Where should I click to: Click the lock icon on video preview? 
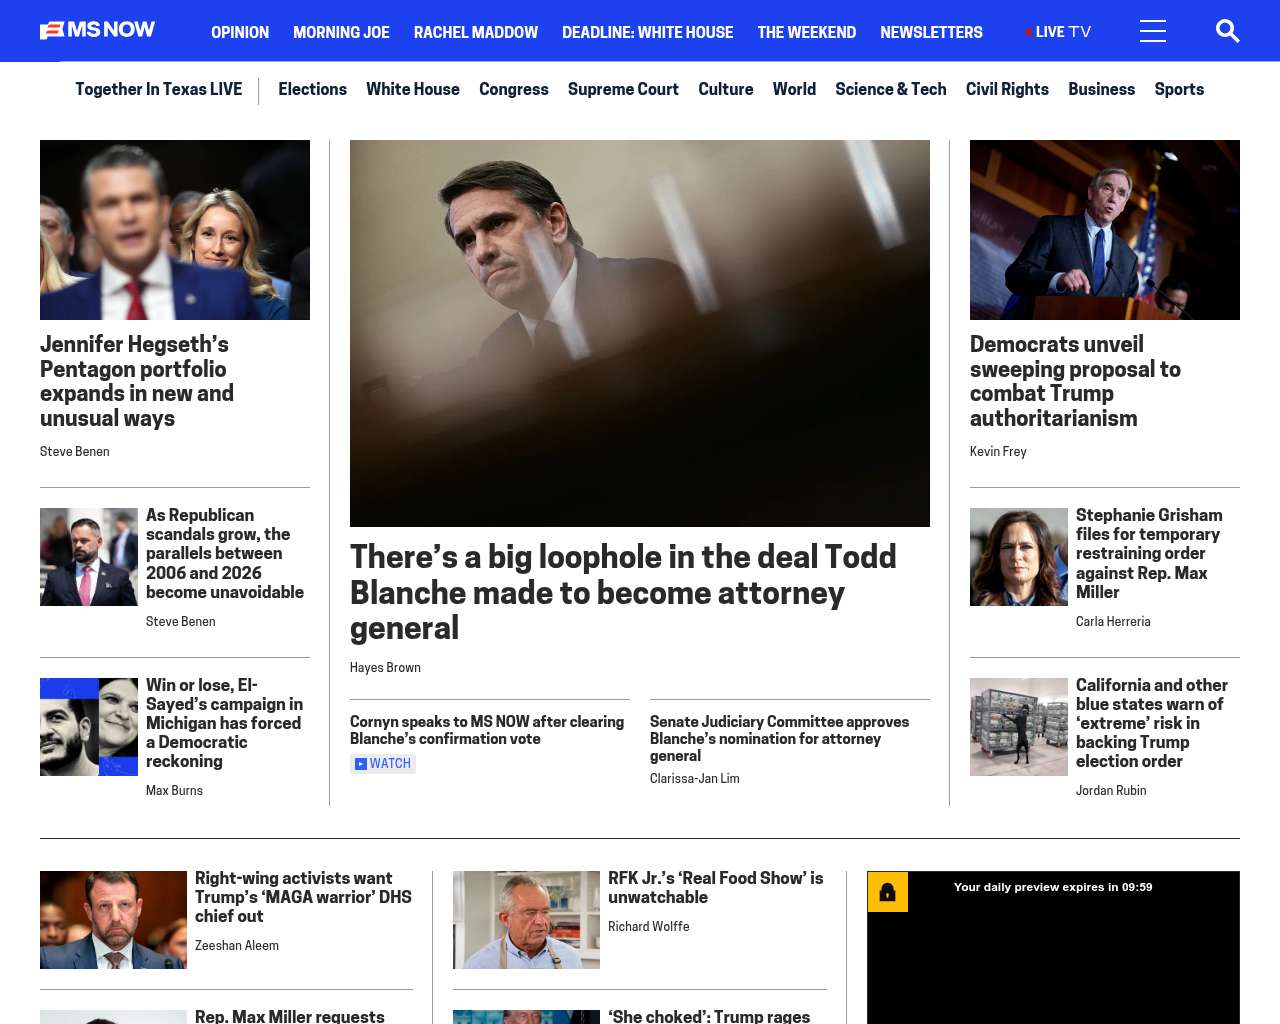coord(887,892)
